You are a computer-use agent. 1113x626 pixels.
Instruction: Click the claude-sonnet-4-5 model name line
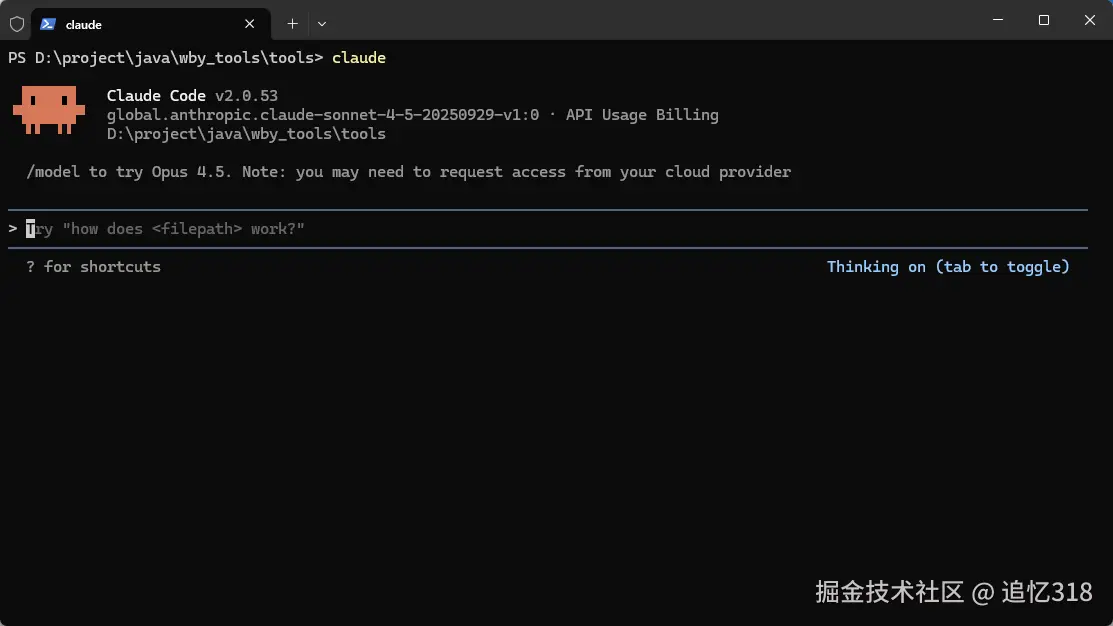coord(323,115)
